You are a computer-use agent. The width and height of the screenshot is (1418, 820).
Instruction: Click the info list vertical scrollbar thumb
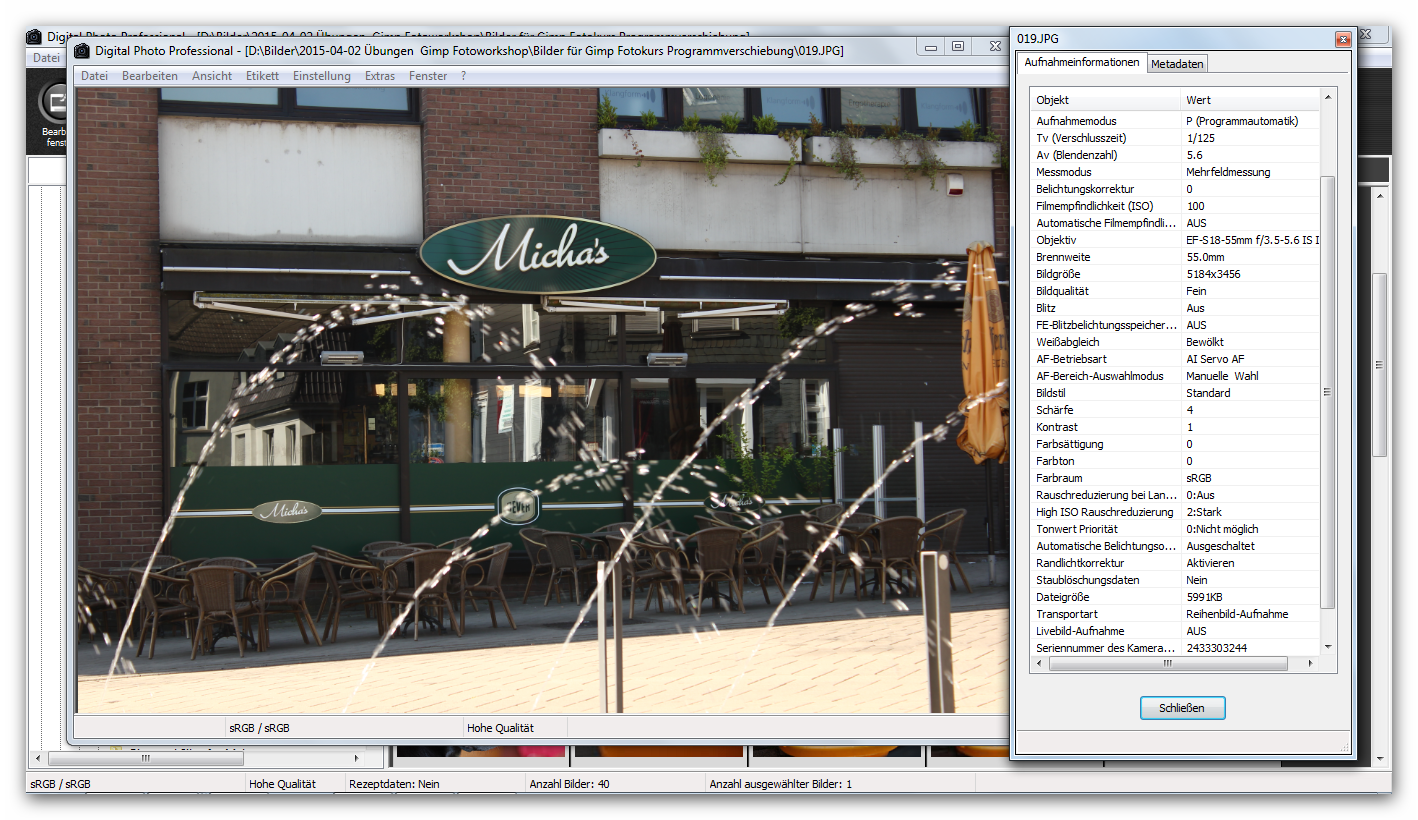pos(1328,392)
